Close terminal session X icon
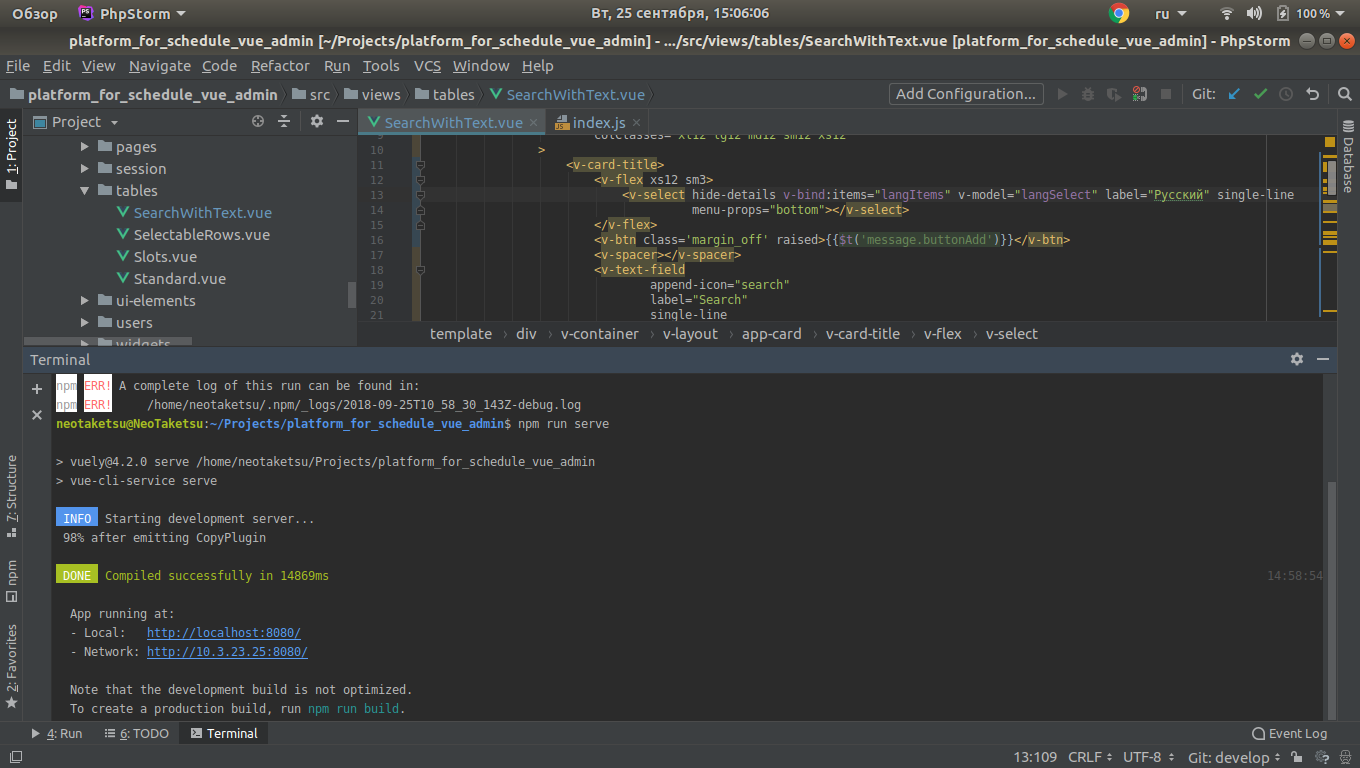The image size is (1360, 768). tap(37, 414)
